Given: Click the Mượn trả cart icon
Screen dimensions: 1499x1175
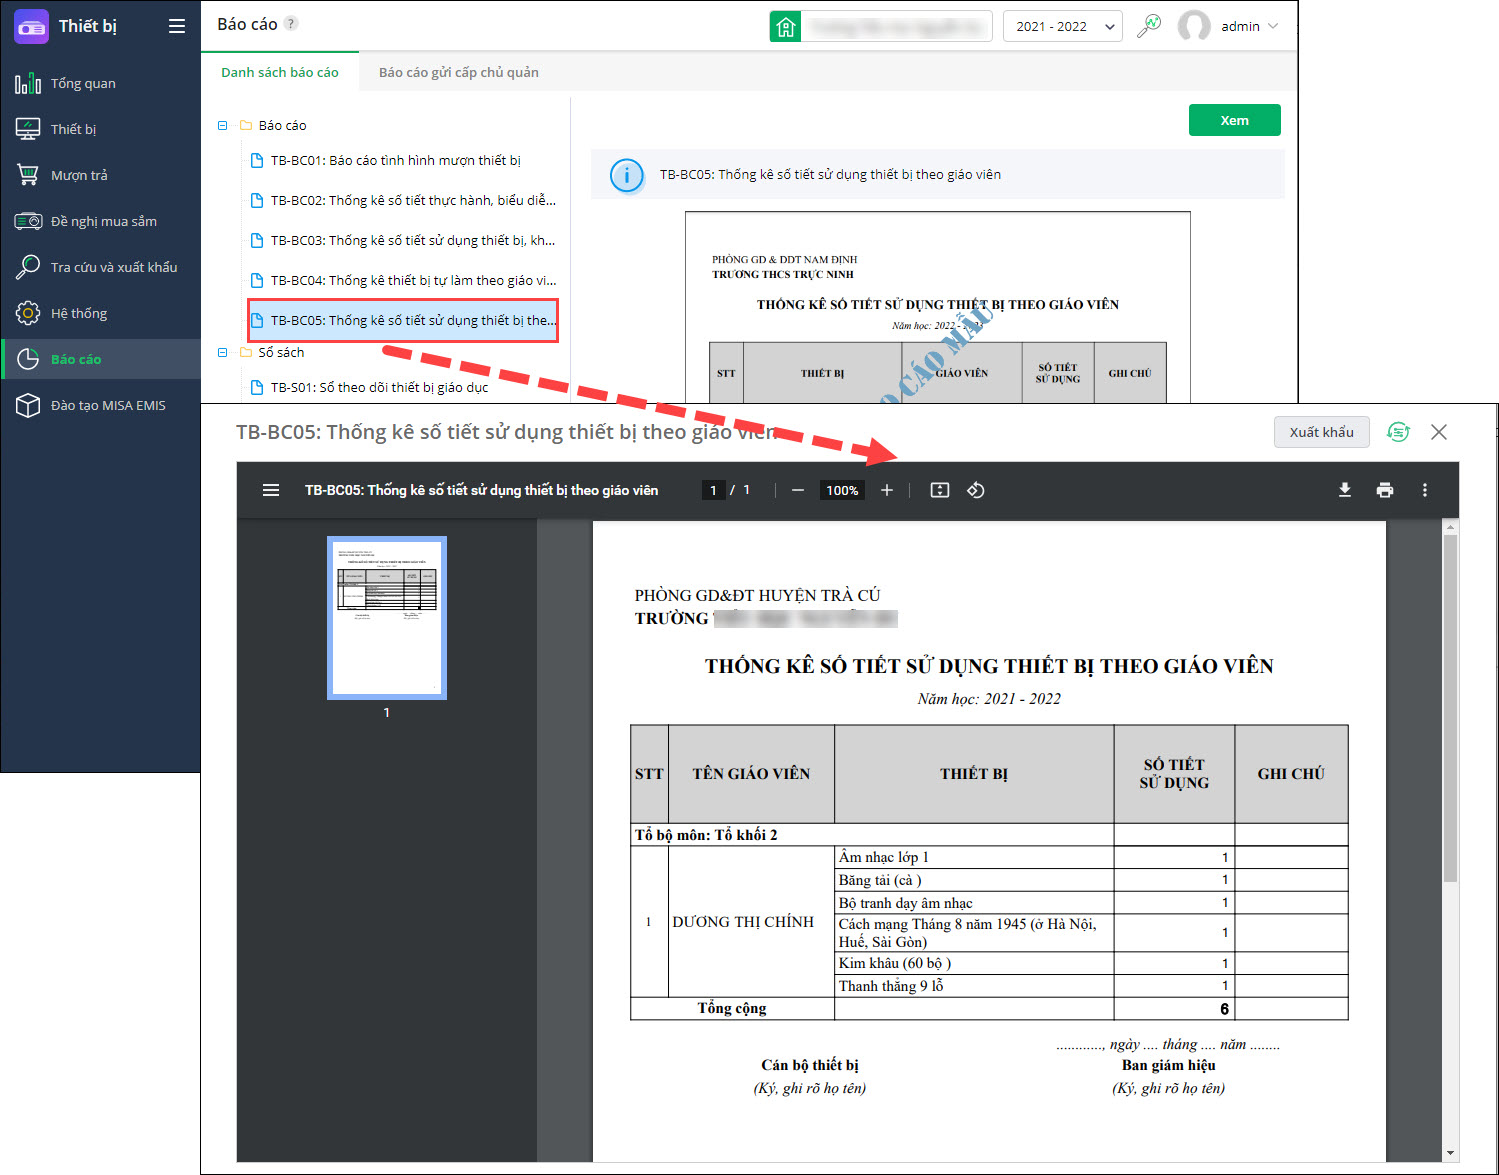Looking at the screenshot, I should pyautogui.click(x=28, y=175).
